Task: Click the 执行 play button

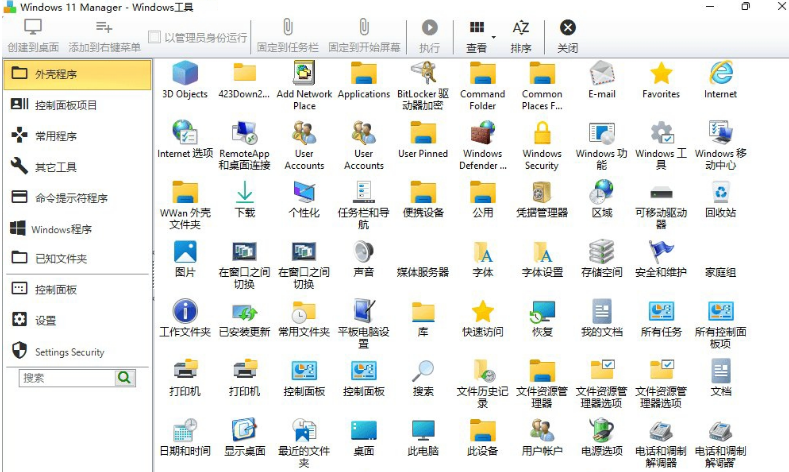Action: (429, 36)
